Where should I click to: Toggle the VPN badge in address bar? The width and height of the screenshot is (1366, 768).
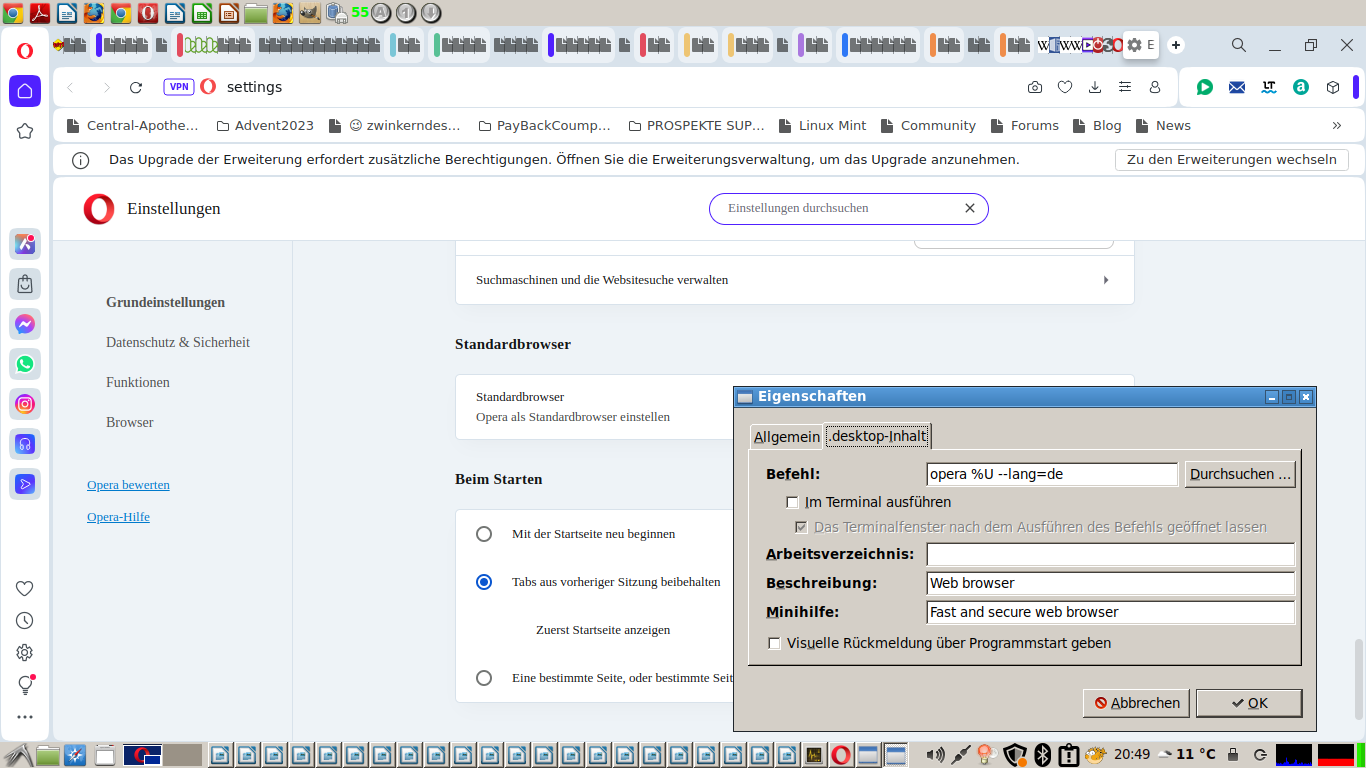tap(179, 87)
